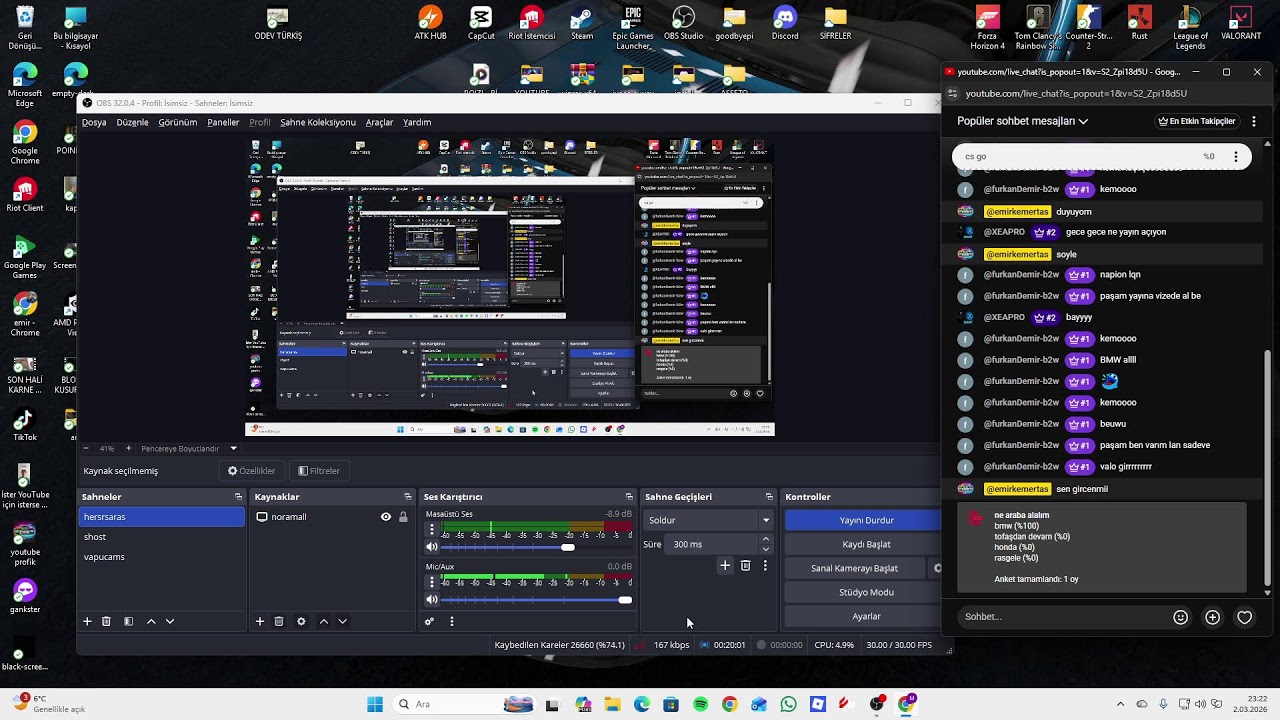Undock the Ses Karıştırıcı panel

click(629, 496)
